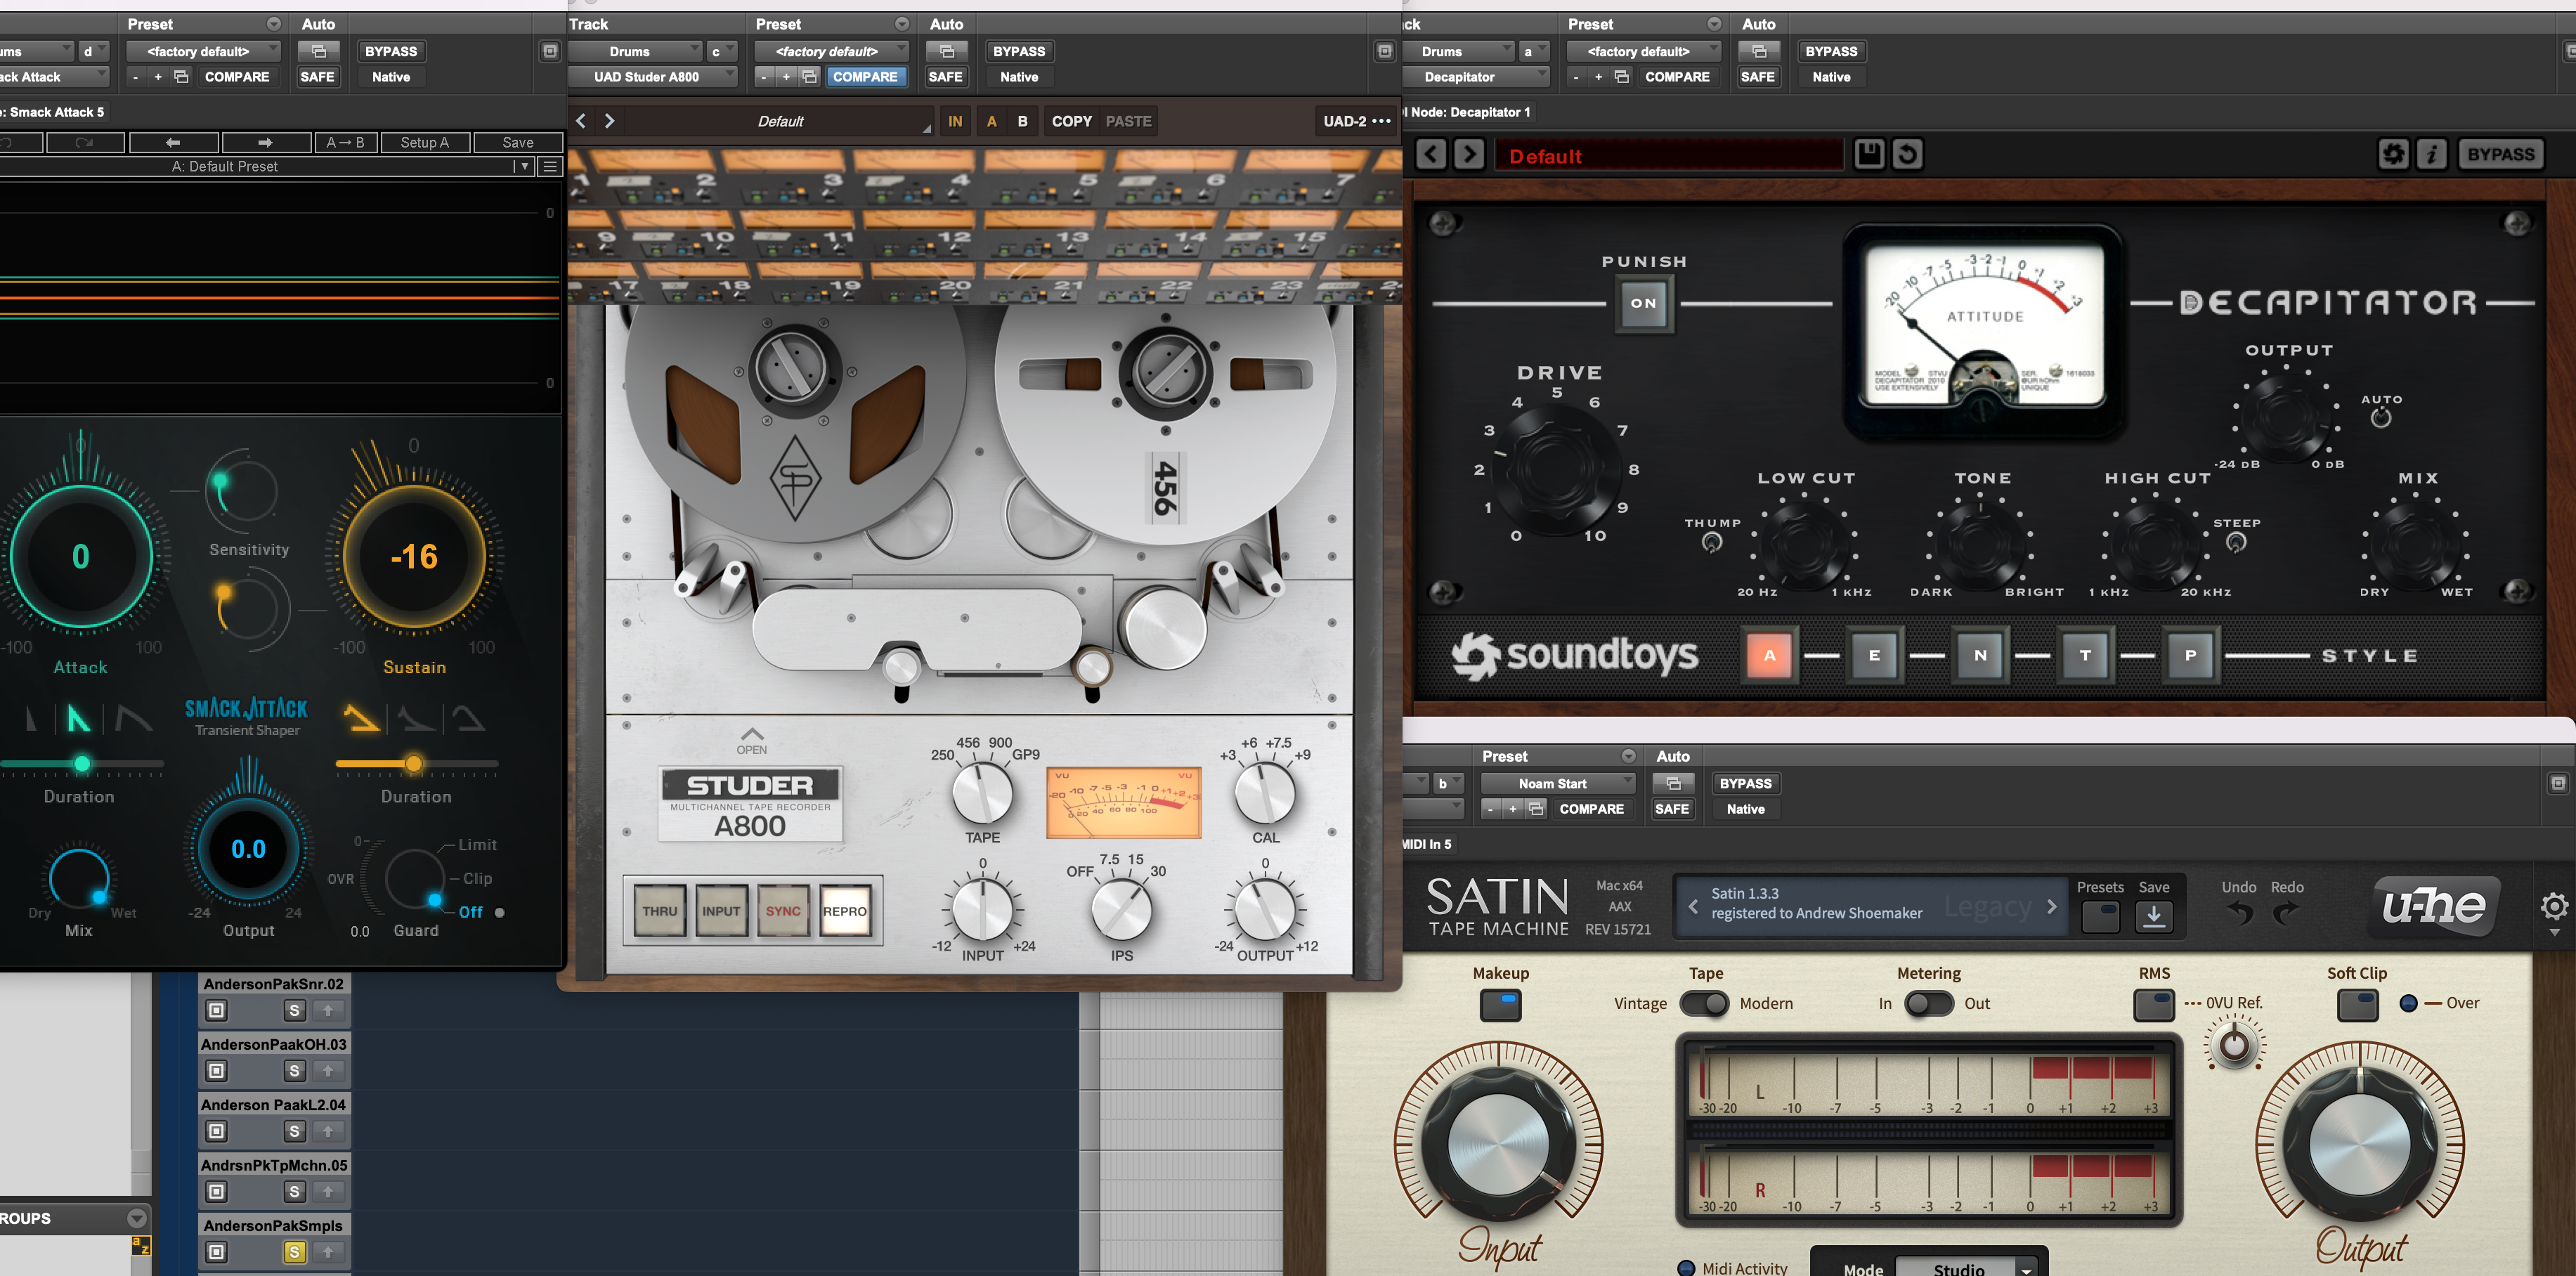Select Decapitator style N

click(x=1980, y=655)
